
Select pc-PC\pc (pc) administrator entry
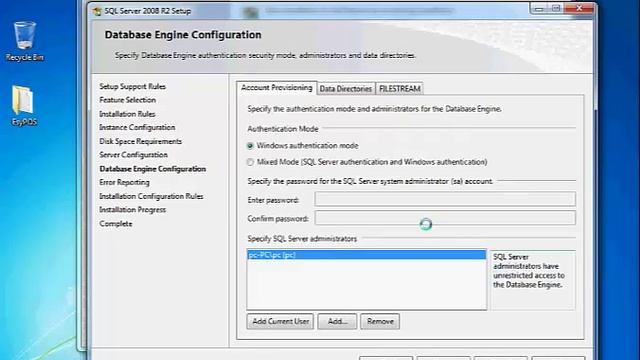pos(367,255)
